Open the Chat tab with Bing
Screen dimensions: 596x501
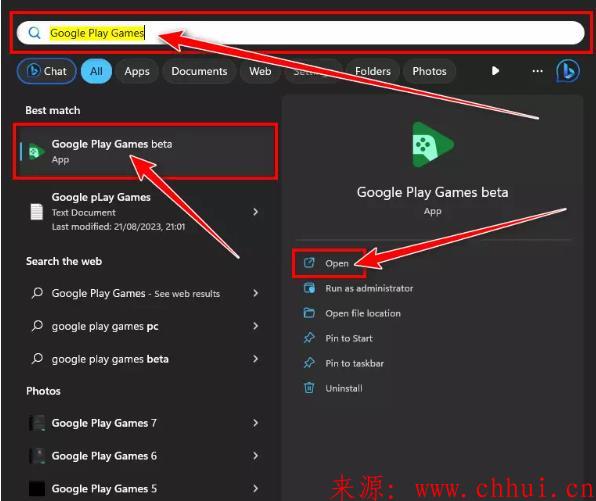[x=46, y=71]
